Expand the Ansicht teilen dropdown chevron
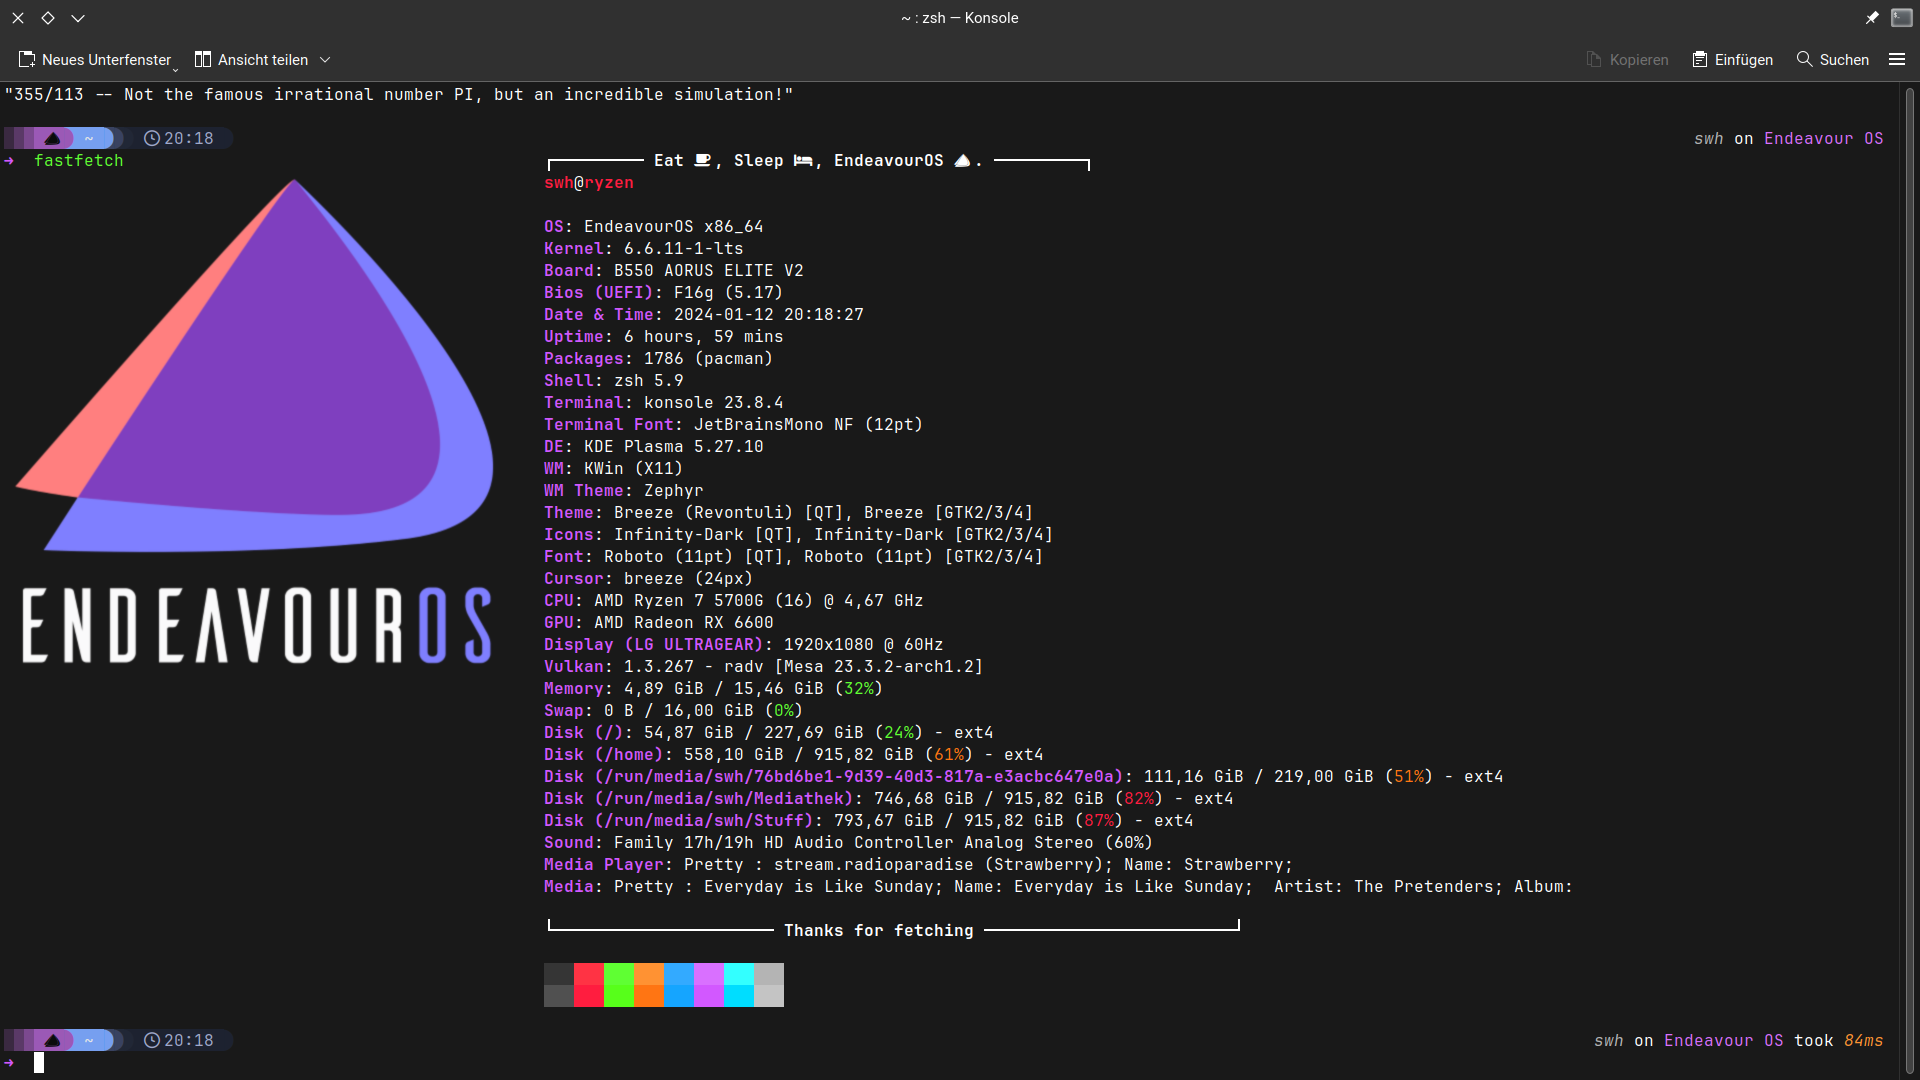This screenshot has height=1080, width=1920. (325, 60)
